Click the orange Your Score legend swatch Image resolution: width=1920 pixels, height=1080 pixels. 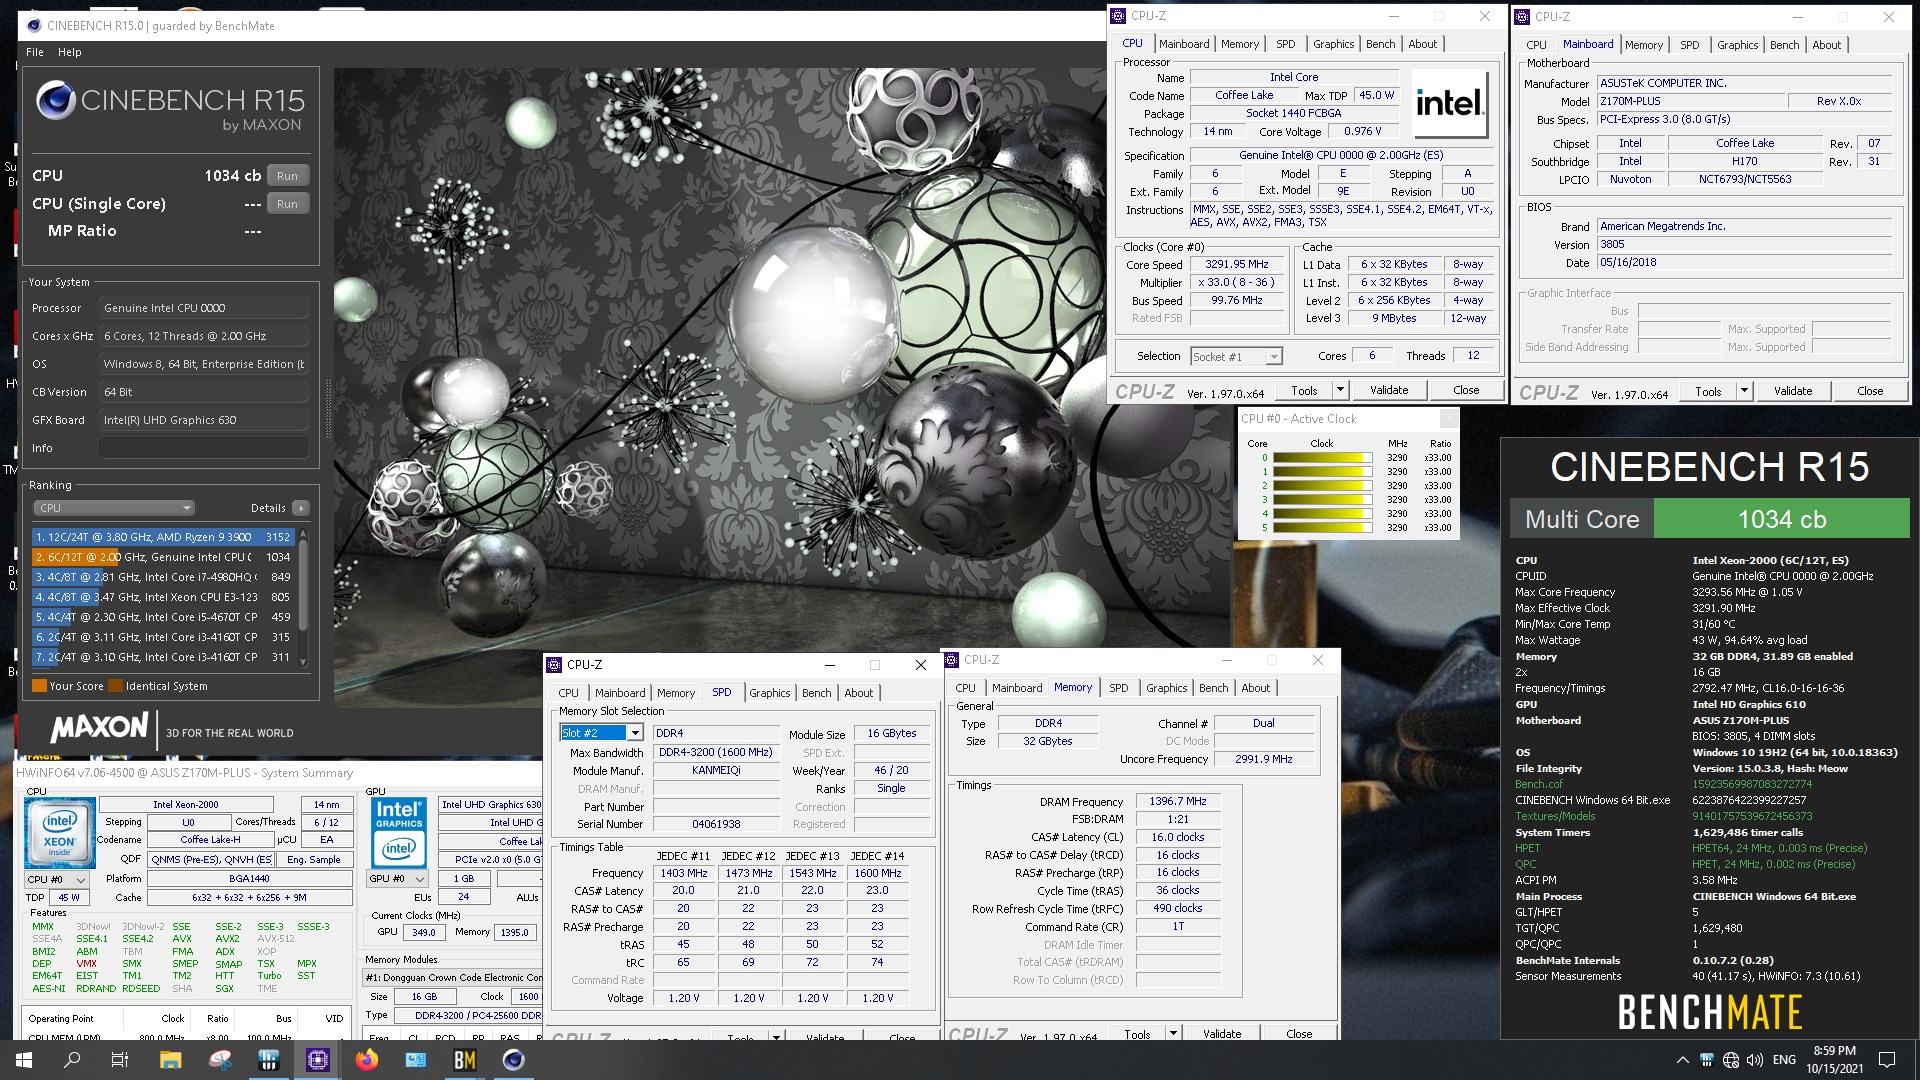point(39,686)
